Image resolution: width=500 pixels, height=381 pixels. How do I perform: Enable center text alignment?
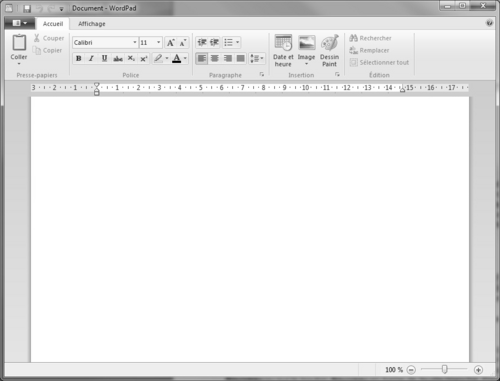click(215, 59)
